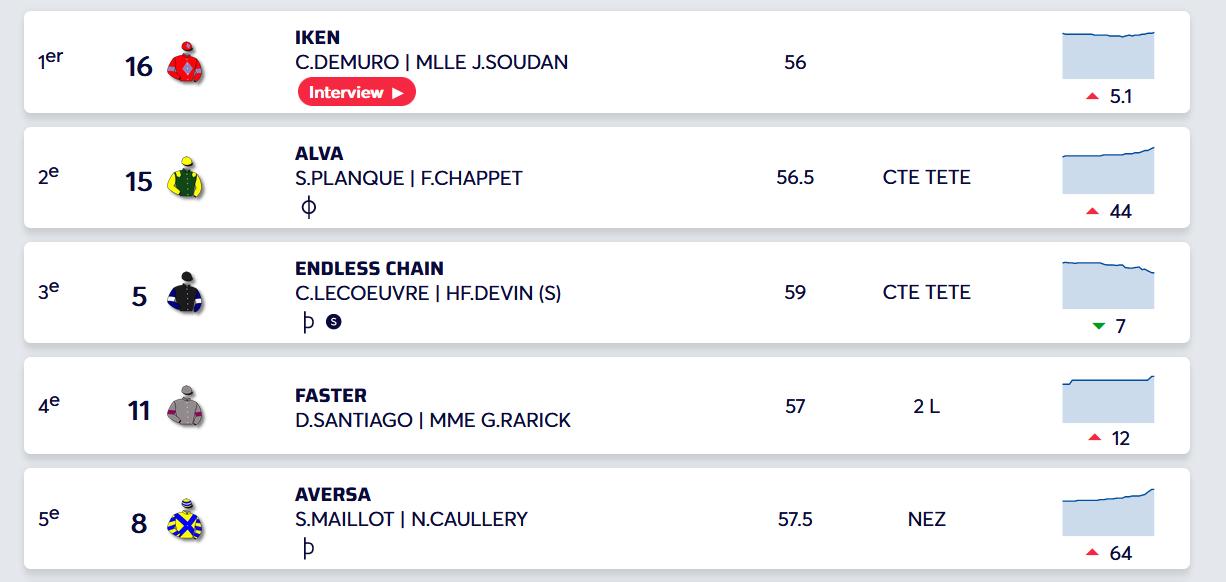Click the odds trend chart for IKEN

pos(1108,55)
